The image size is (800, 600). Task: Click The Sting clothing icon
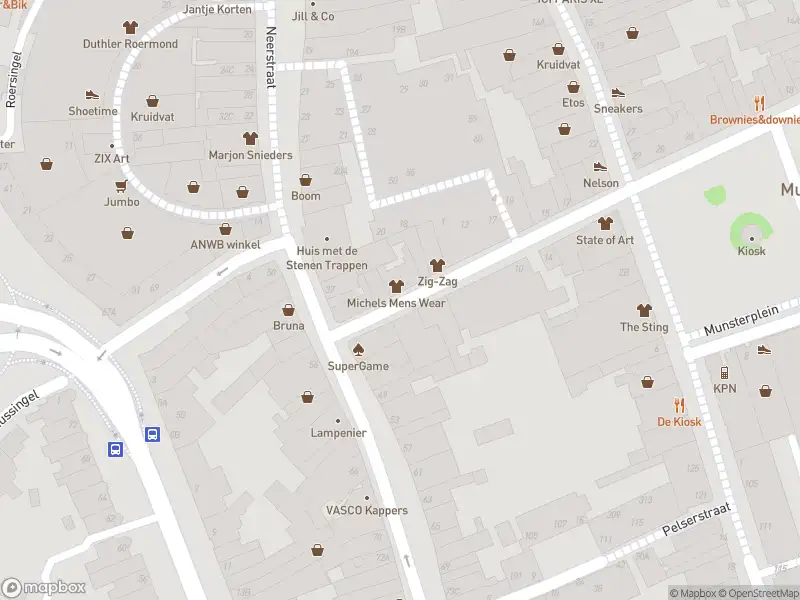point(644,310)
